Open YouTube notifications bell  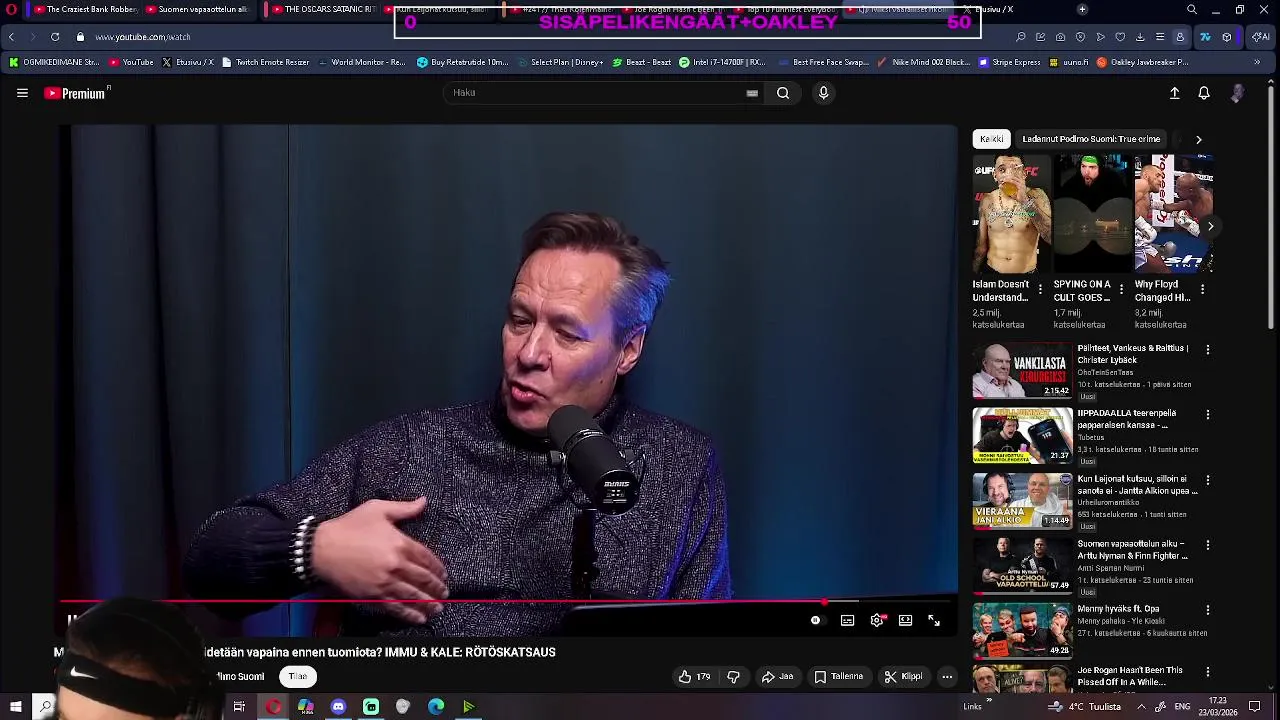(x=1204, y=93)
